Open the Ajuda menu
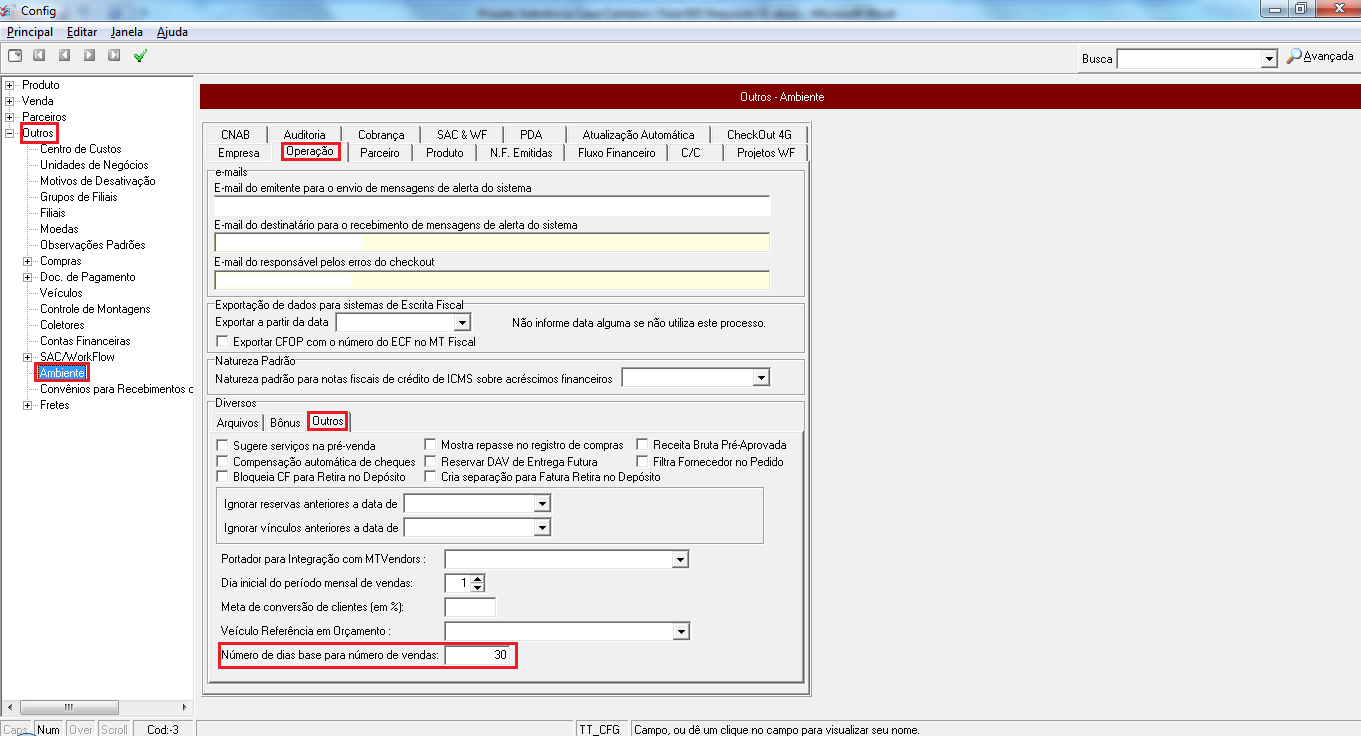The image size is (1361, 736). click(x=172, y=32)
